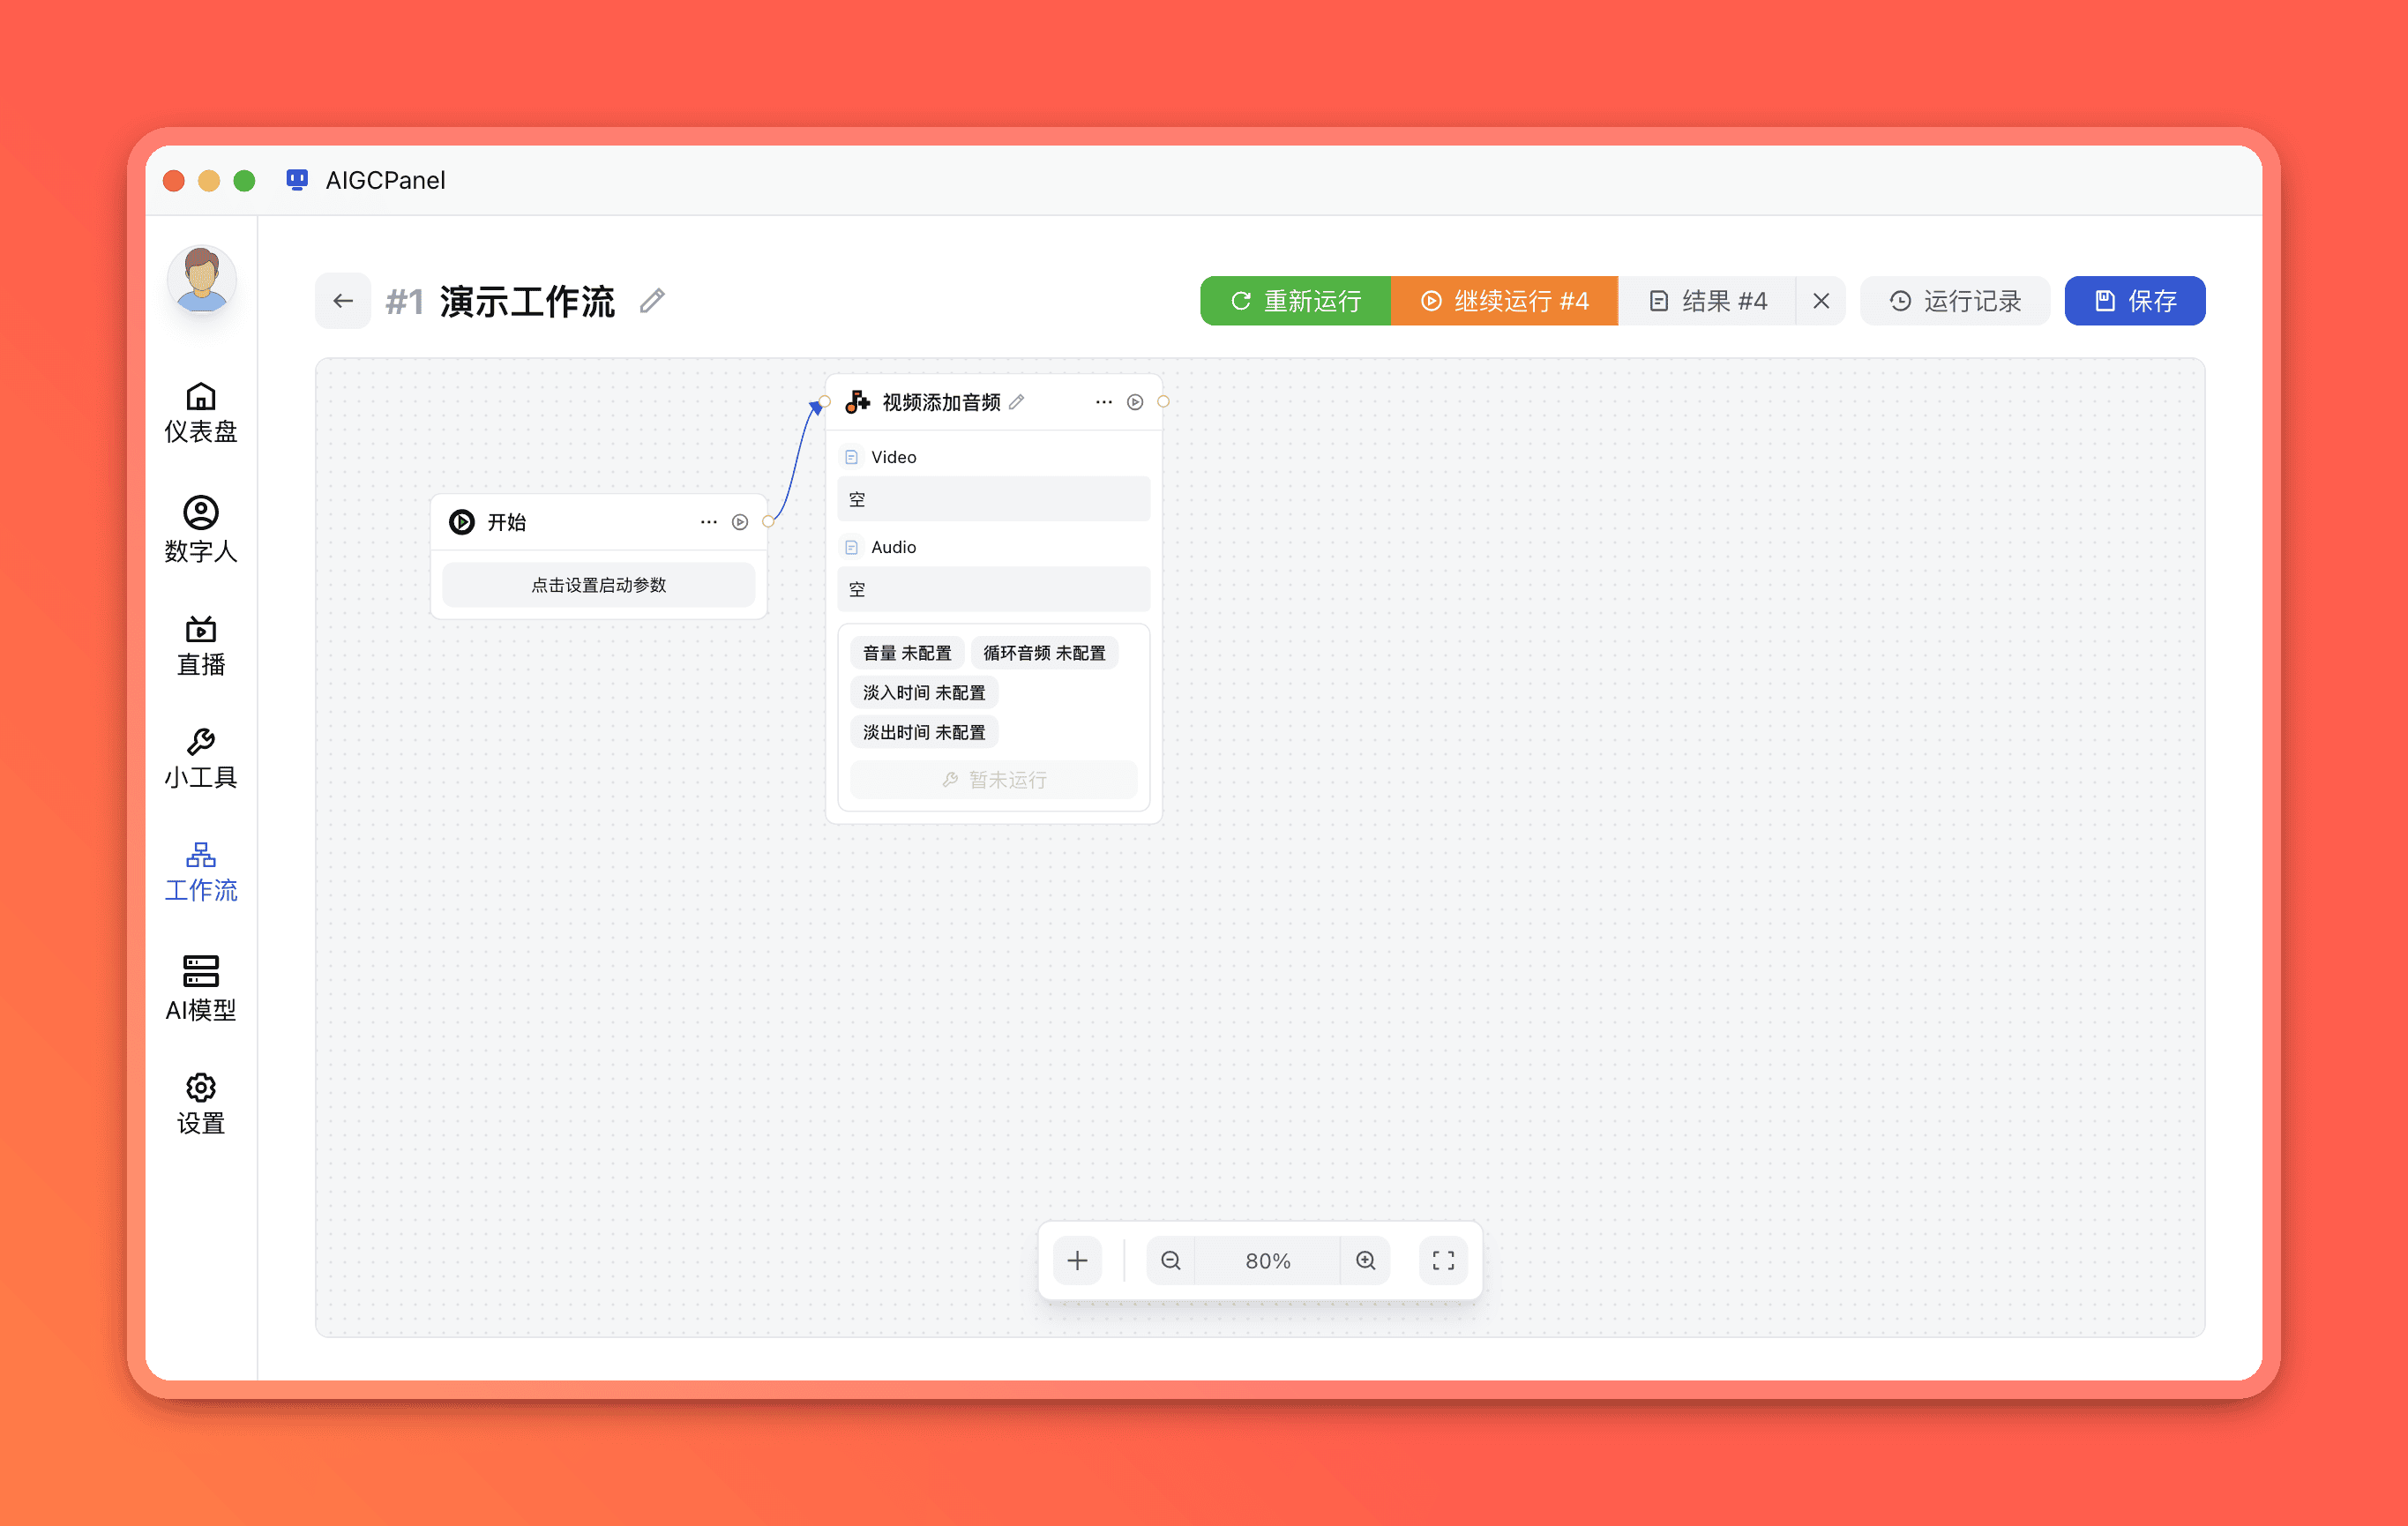Click the Audio input field showing 空

993,589
